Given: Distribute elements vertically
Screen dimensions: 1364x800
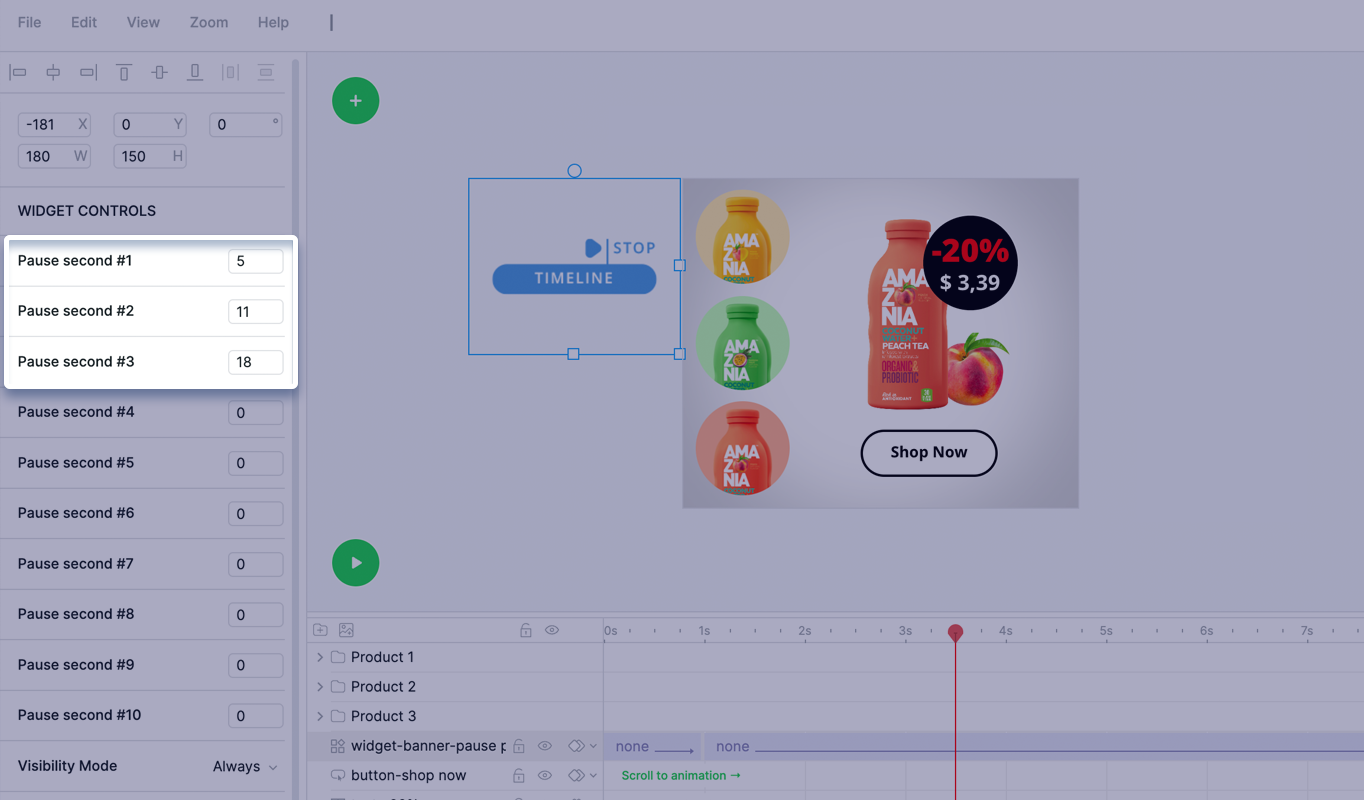Looking at the screenshot, I should (x=266, y=72).
